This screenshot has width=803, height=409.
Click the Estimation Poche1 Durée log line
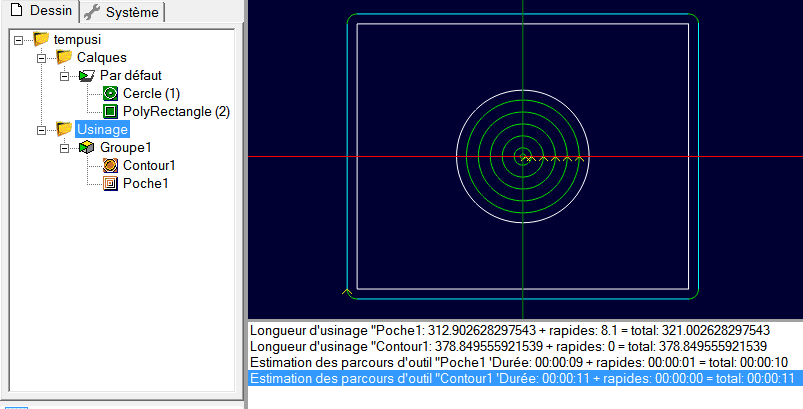(519, 363)
